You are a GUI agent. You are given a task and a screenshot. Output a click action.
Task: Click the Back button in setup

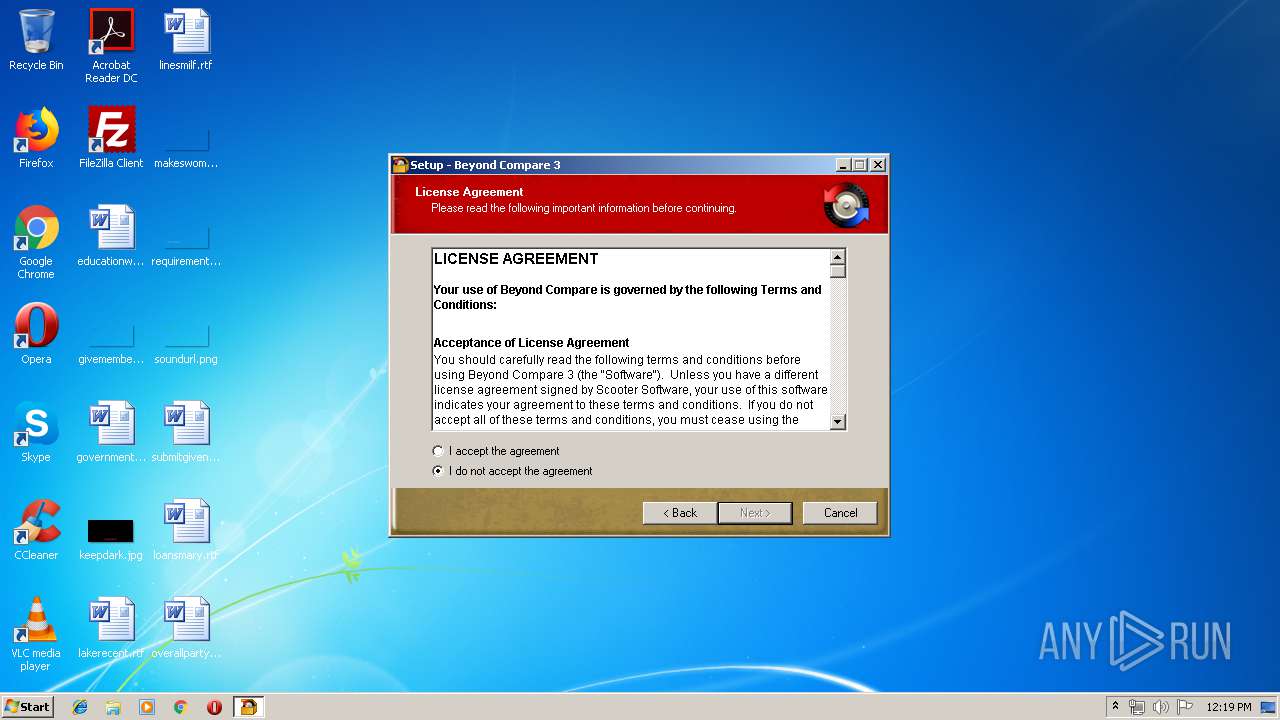coord(680,513)
